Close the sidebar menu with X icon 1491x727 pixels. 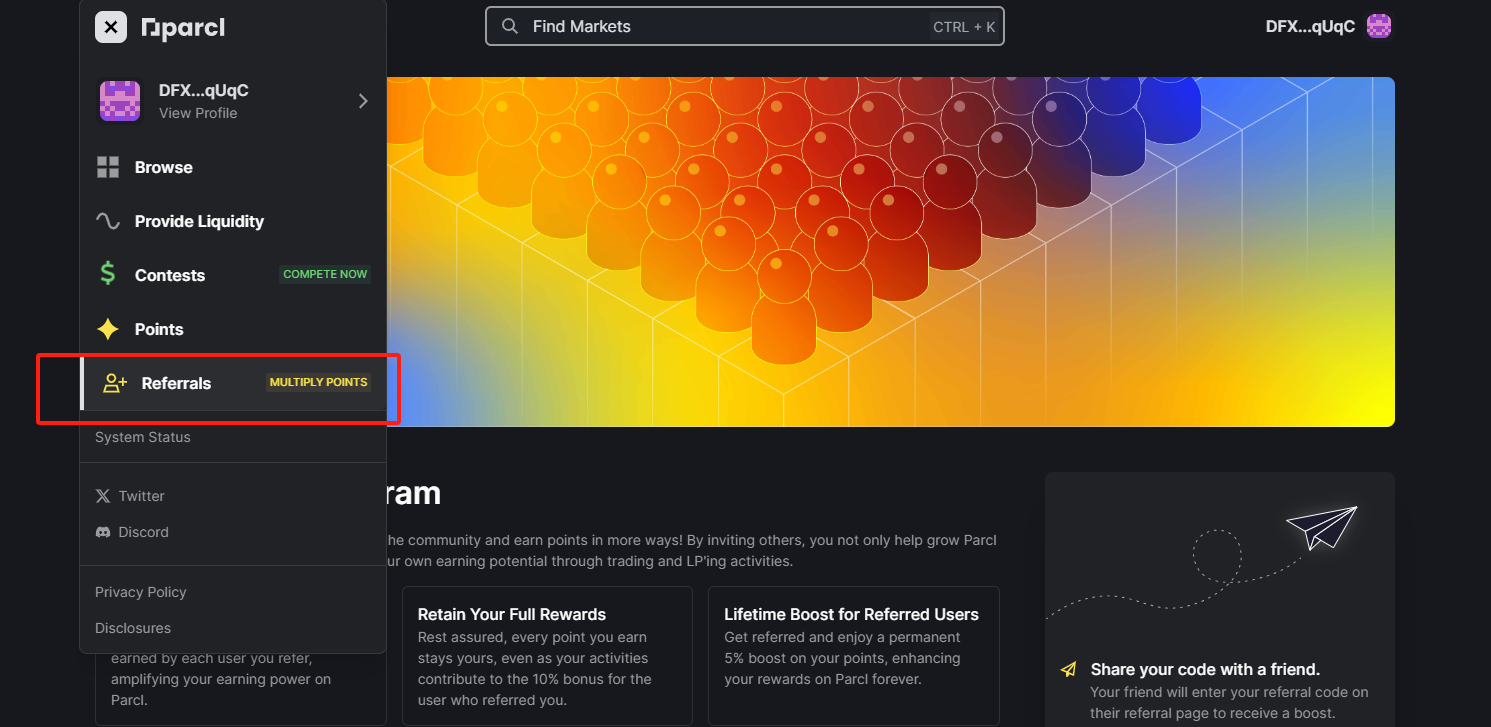click(x=111, y=27)
